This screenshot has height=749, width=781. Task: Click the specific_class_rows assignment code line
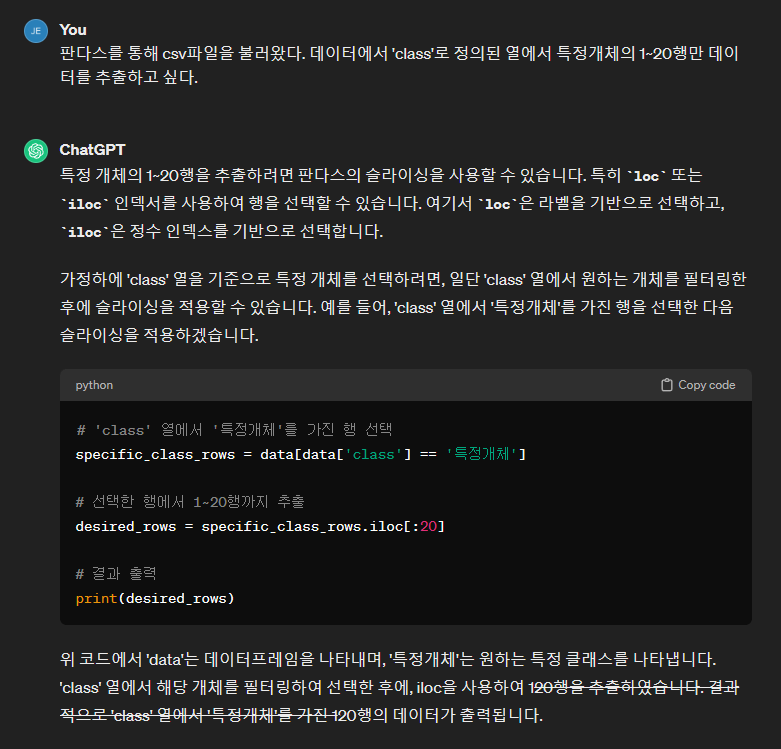pyautogui.click(x=300, y=454)
